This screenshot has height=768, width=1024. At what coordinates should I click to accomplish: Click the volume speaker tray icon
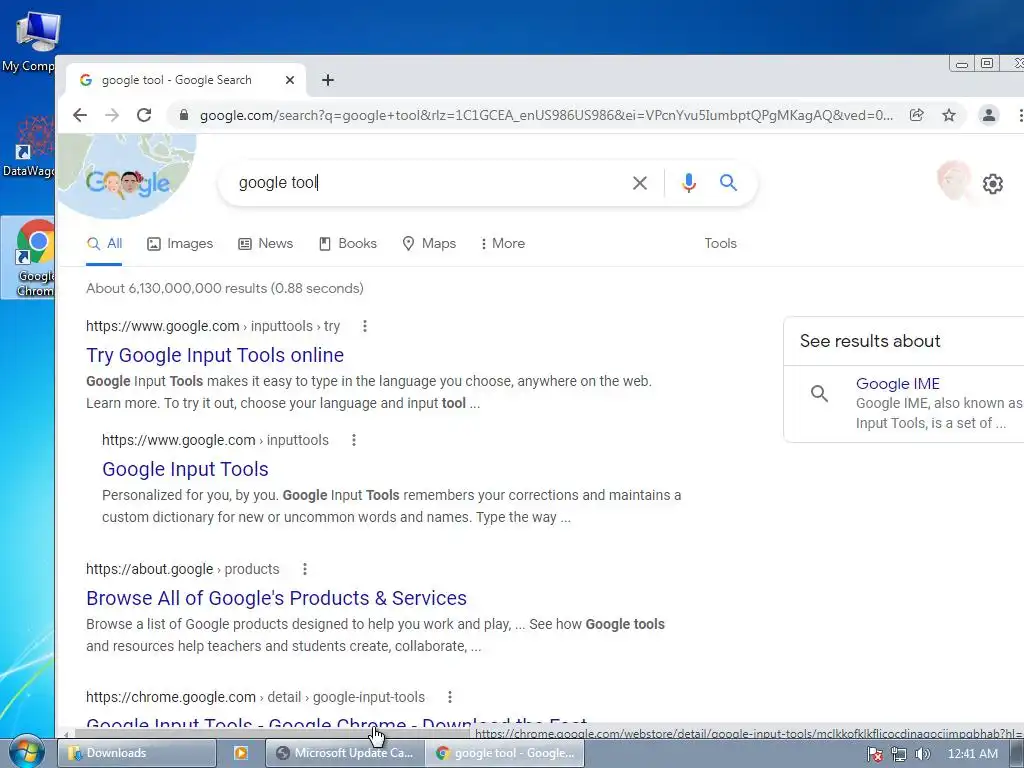tap(922, 754)
